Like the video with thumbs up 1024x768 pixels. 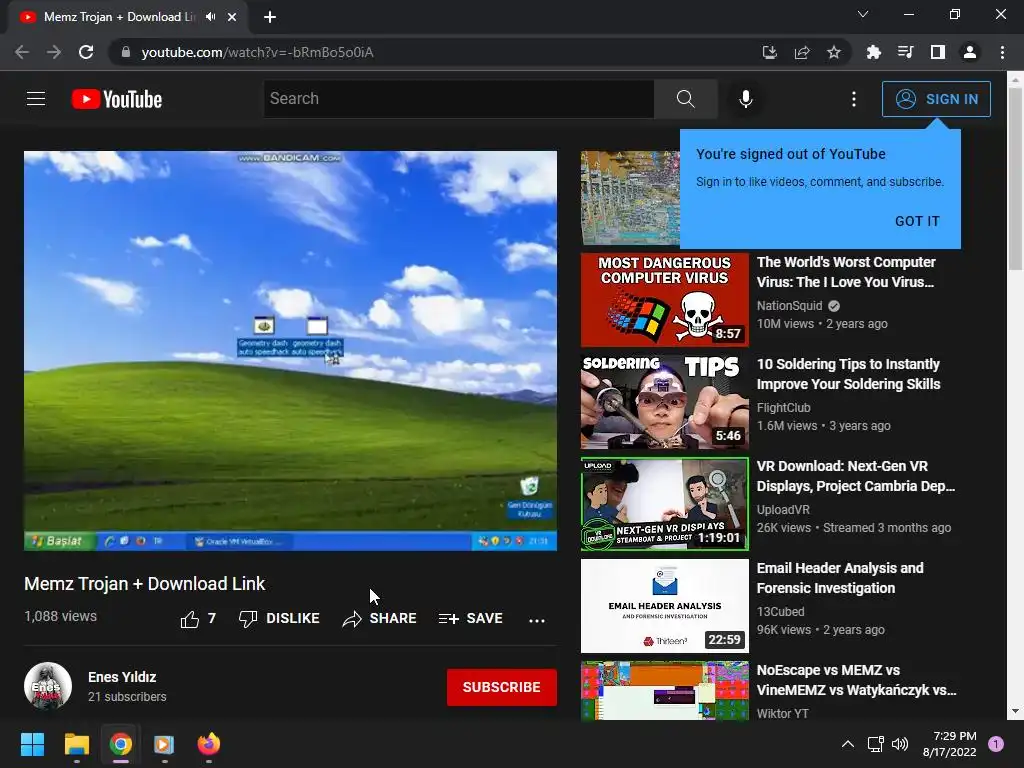click(198, 618)
